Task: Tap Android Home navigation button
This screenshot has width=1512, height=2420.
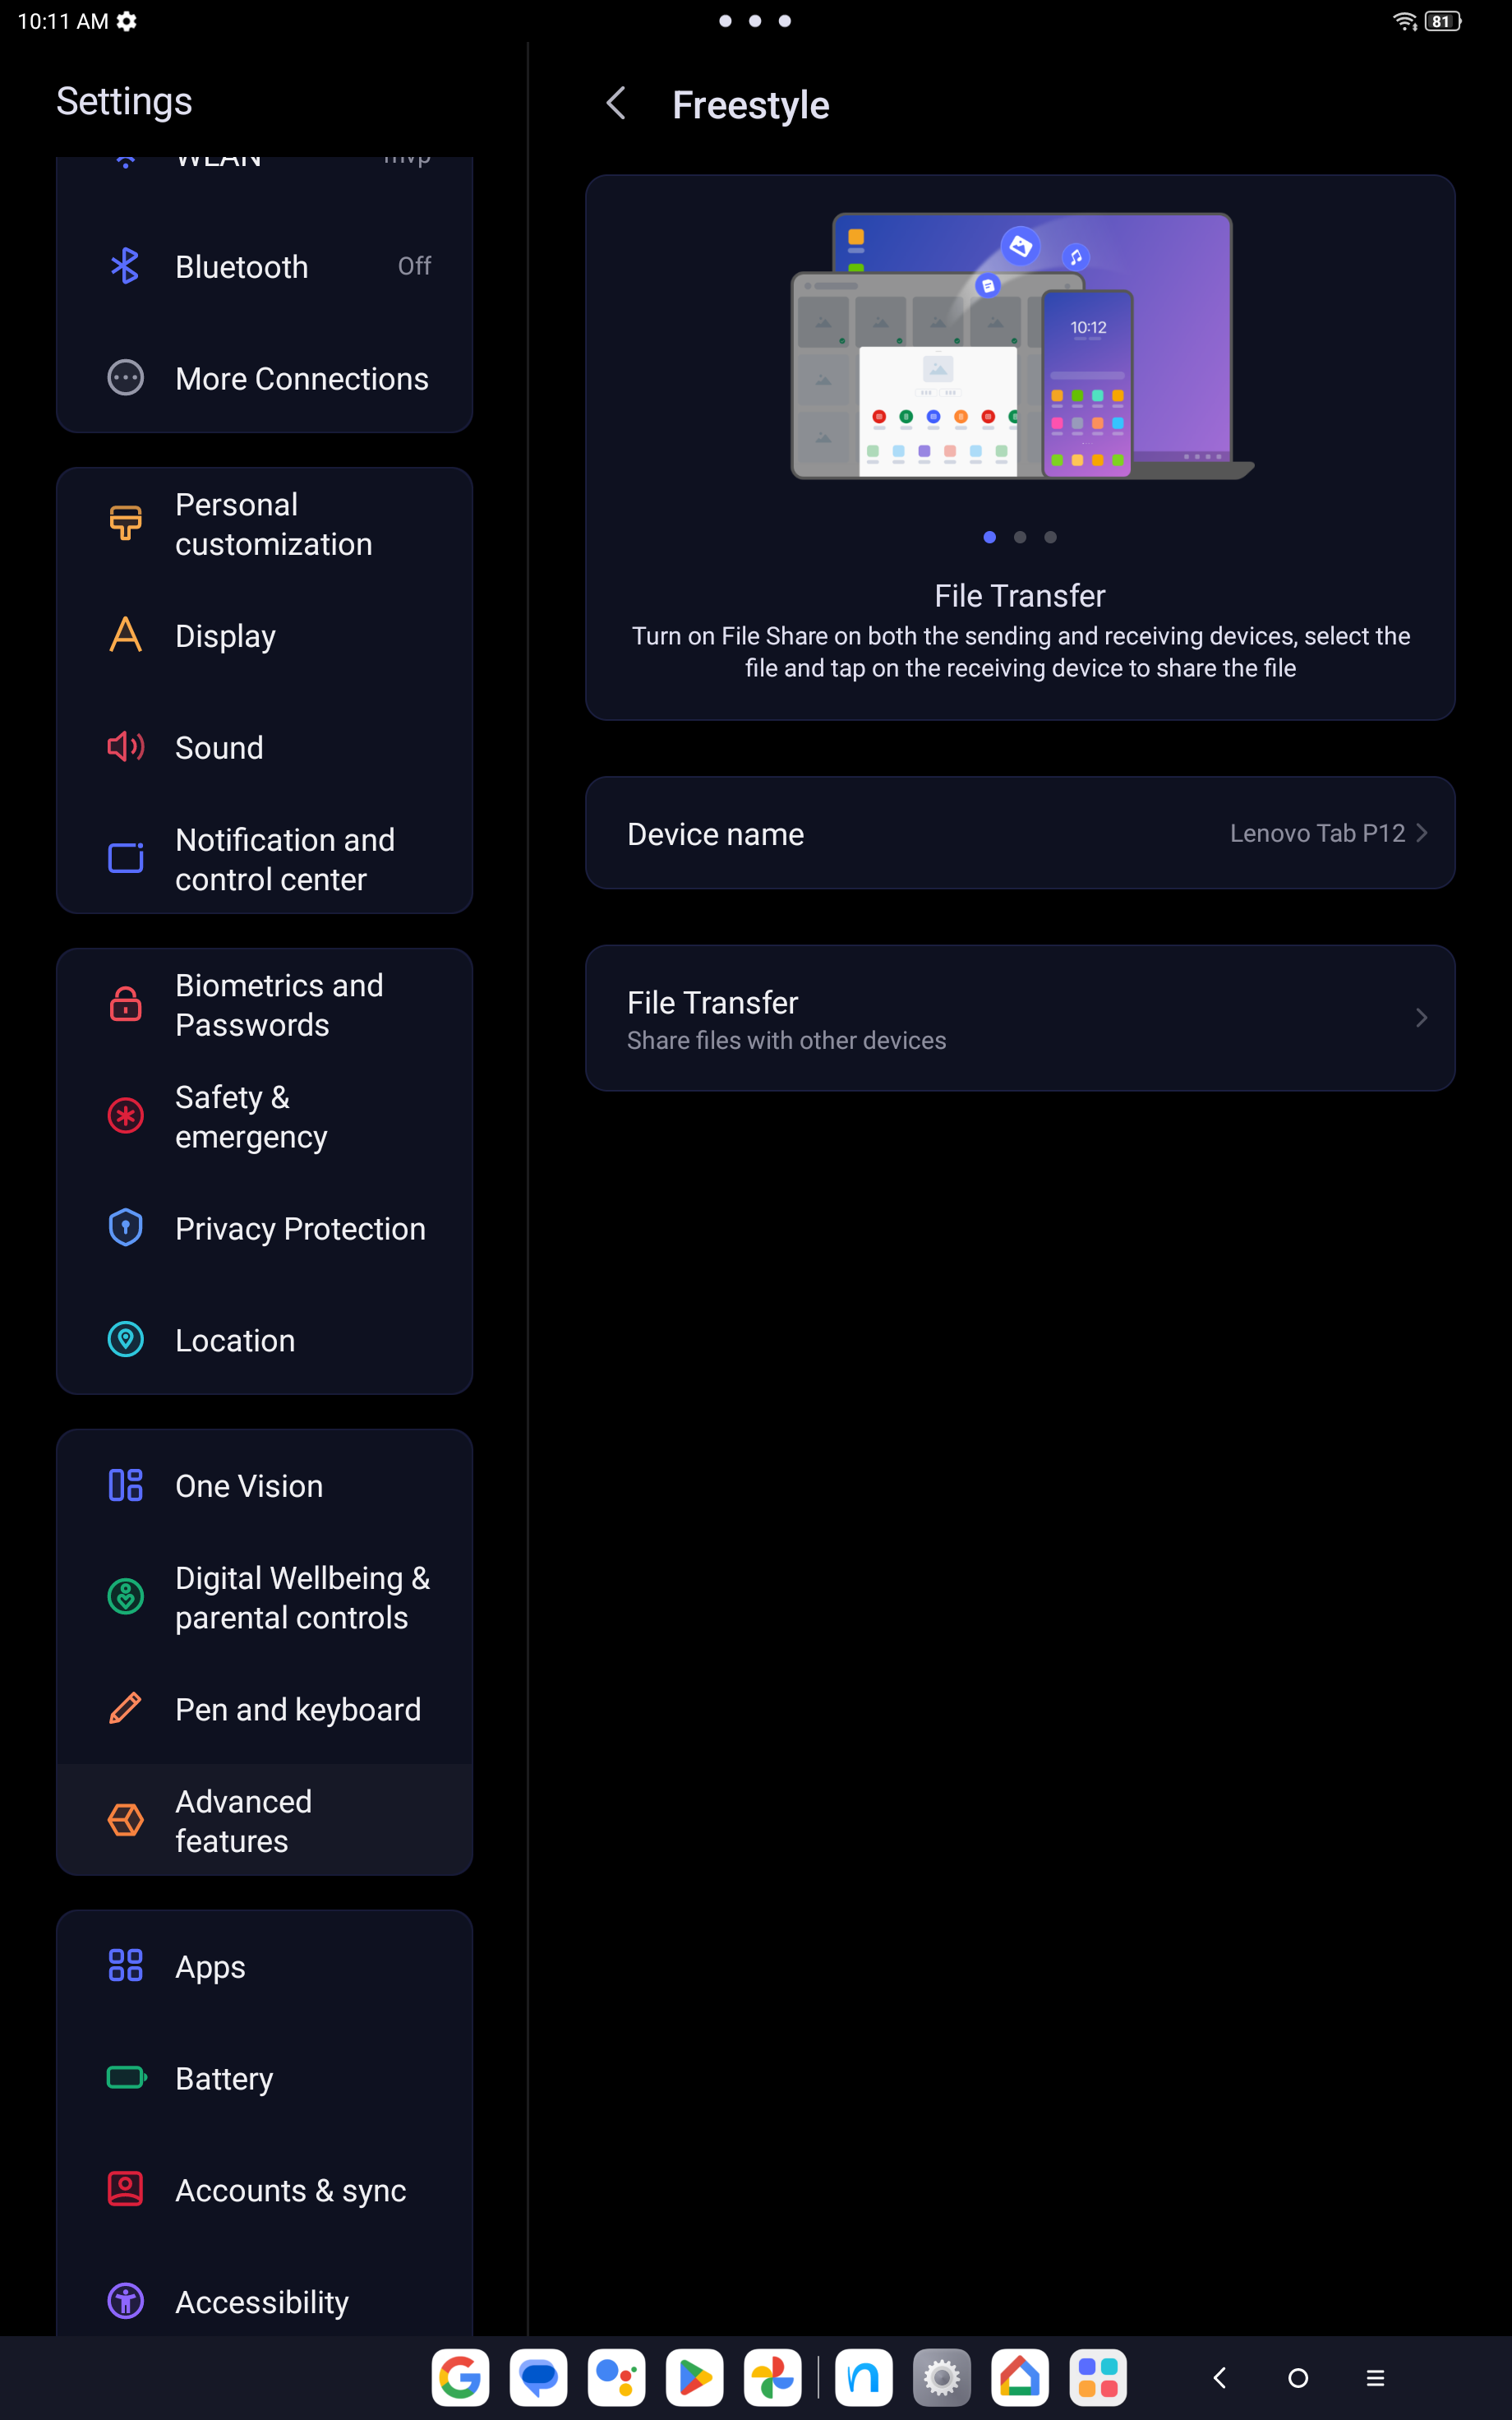Action: click(x=1298, y=2378)
